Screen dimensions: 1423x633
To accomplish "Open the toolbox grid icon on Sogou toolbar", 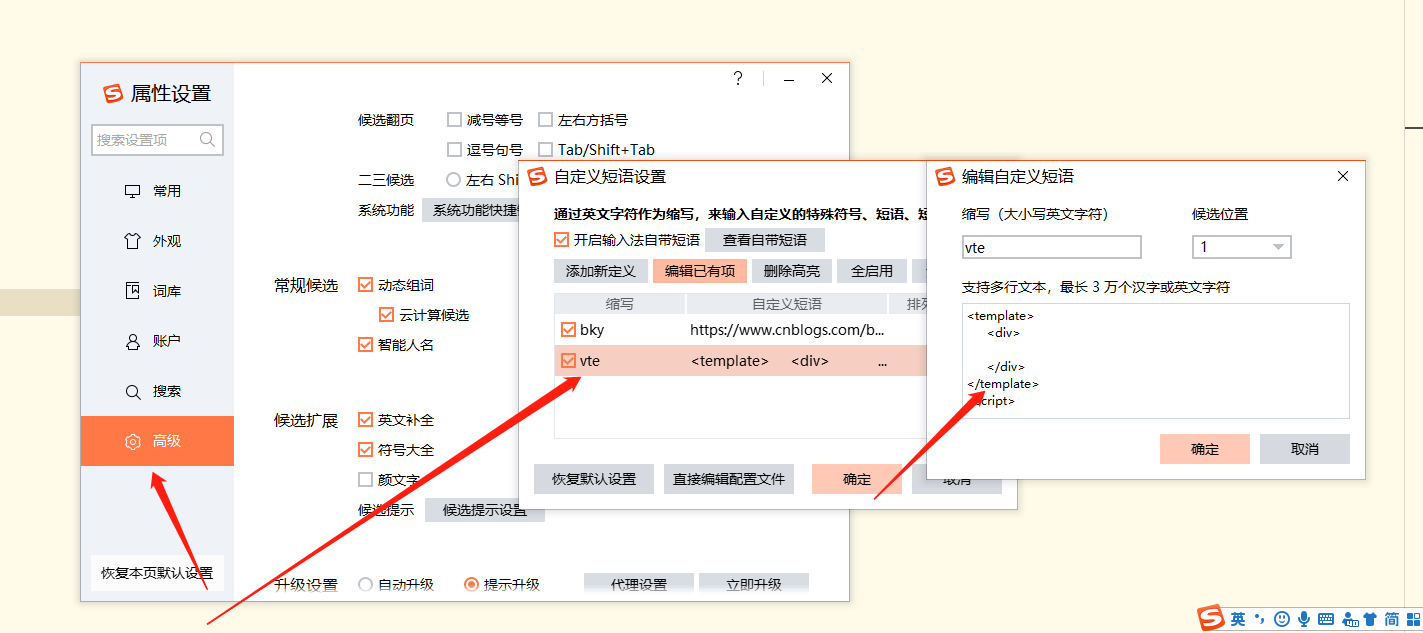I will pyautogui.click(x=1412, y=619).
